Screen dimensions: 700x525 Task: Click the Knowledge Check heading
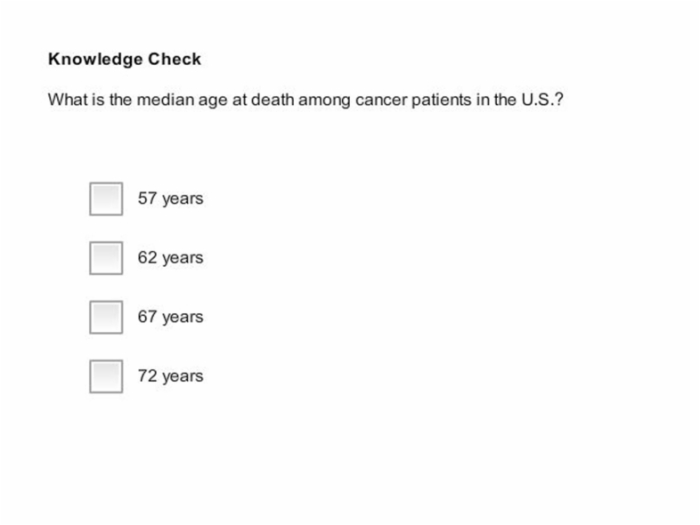pyautogui.click(x=125, y=59)
